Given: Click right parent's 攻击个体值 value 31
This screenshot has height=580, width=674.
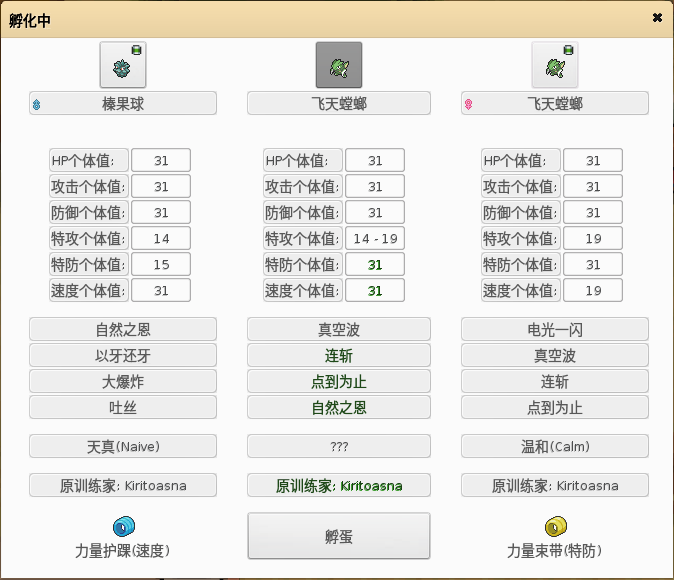Looking at the screenshot, I should tap(593, 186).
